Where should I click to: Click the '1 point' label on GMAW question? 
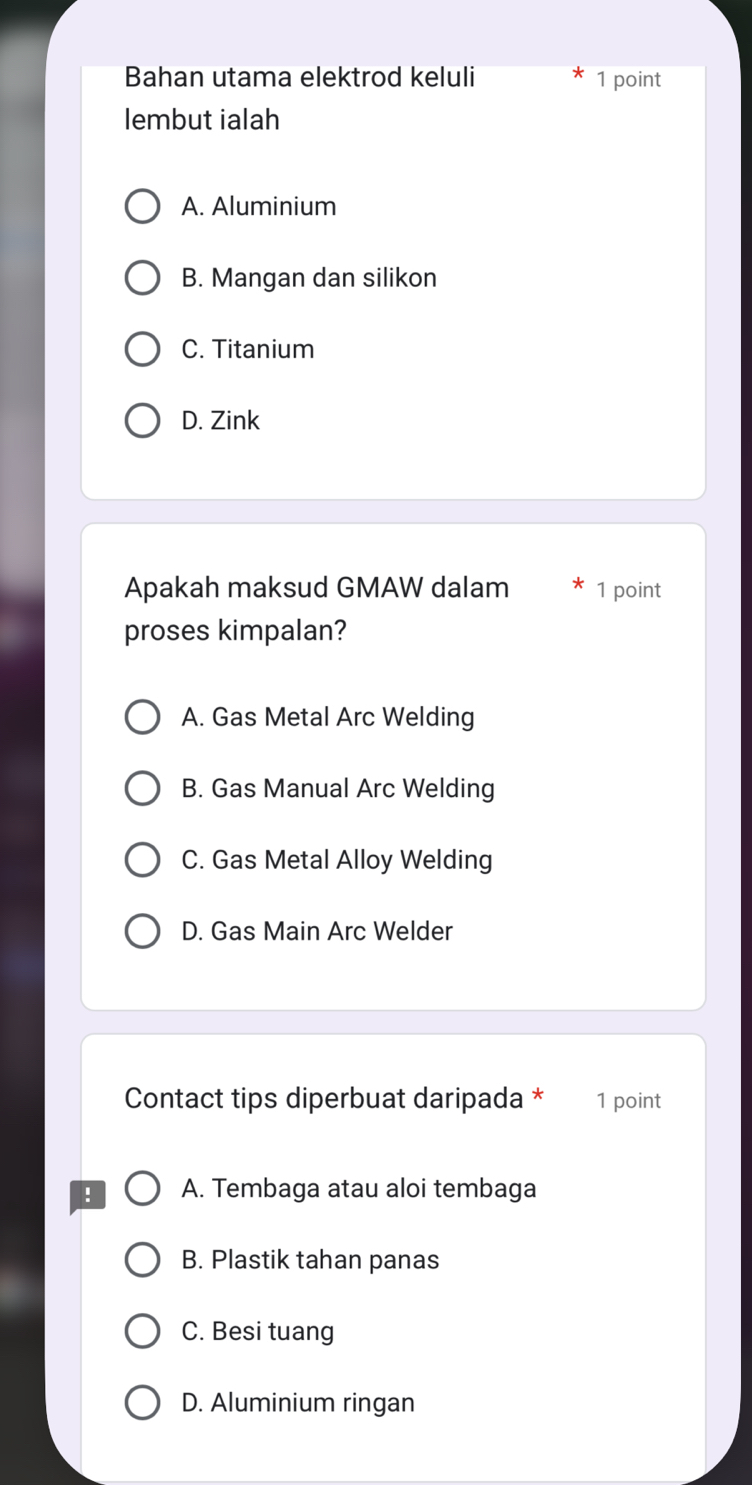coord(628,590)
